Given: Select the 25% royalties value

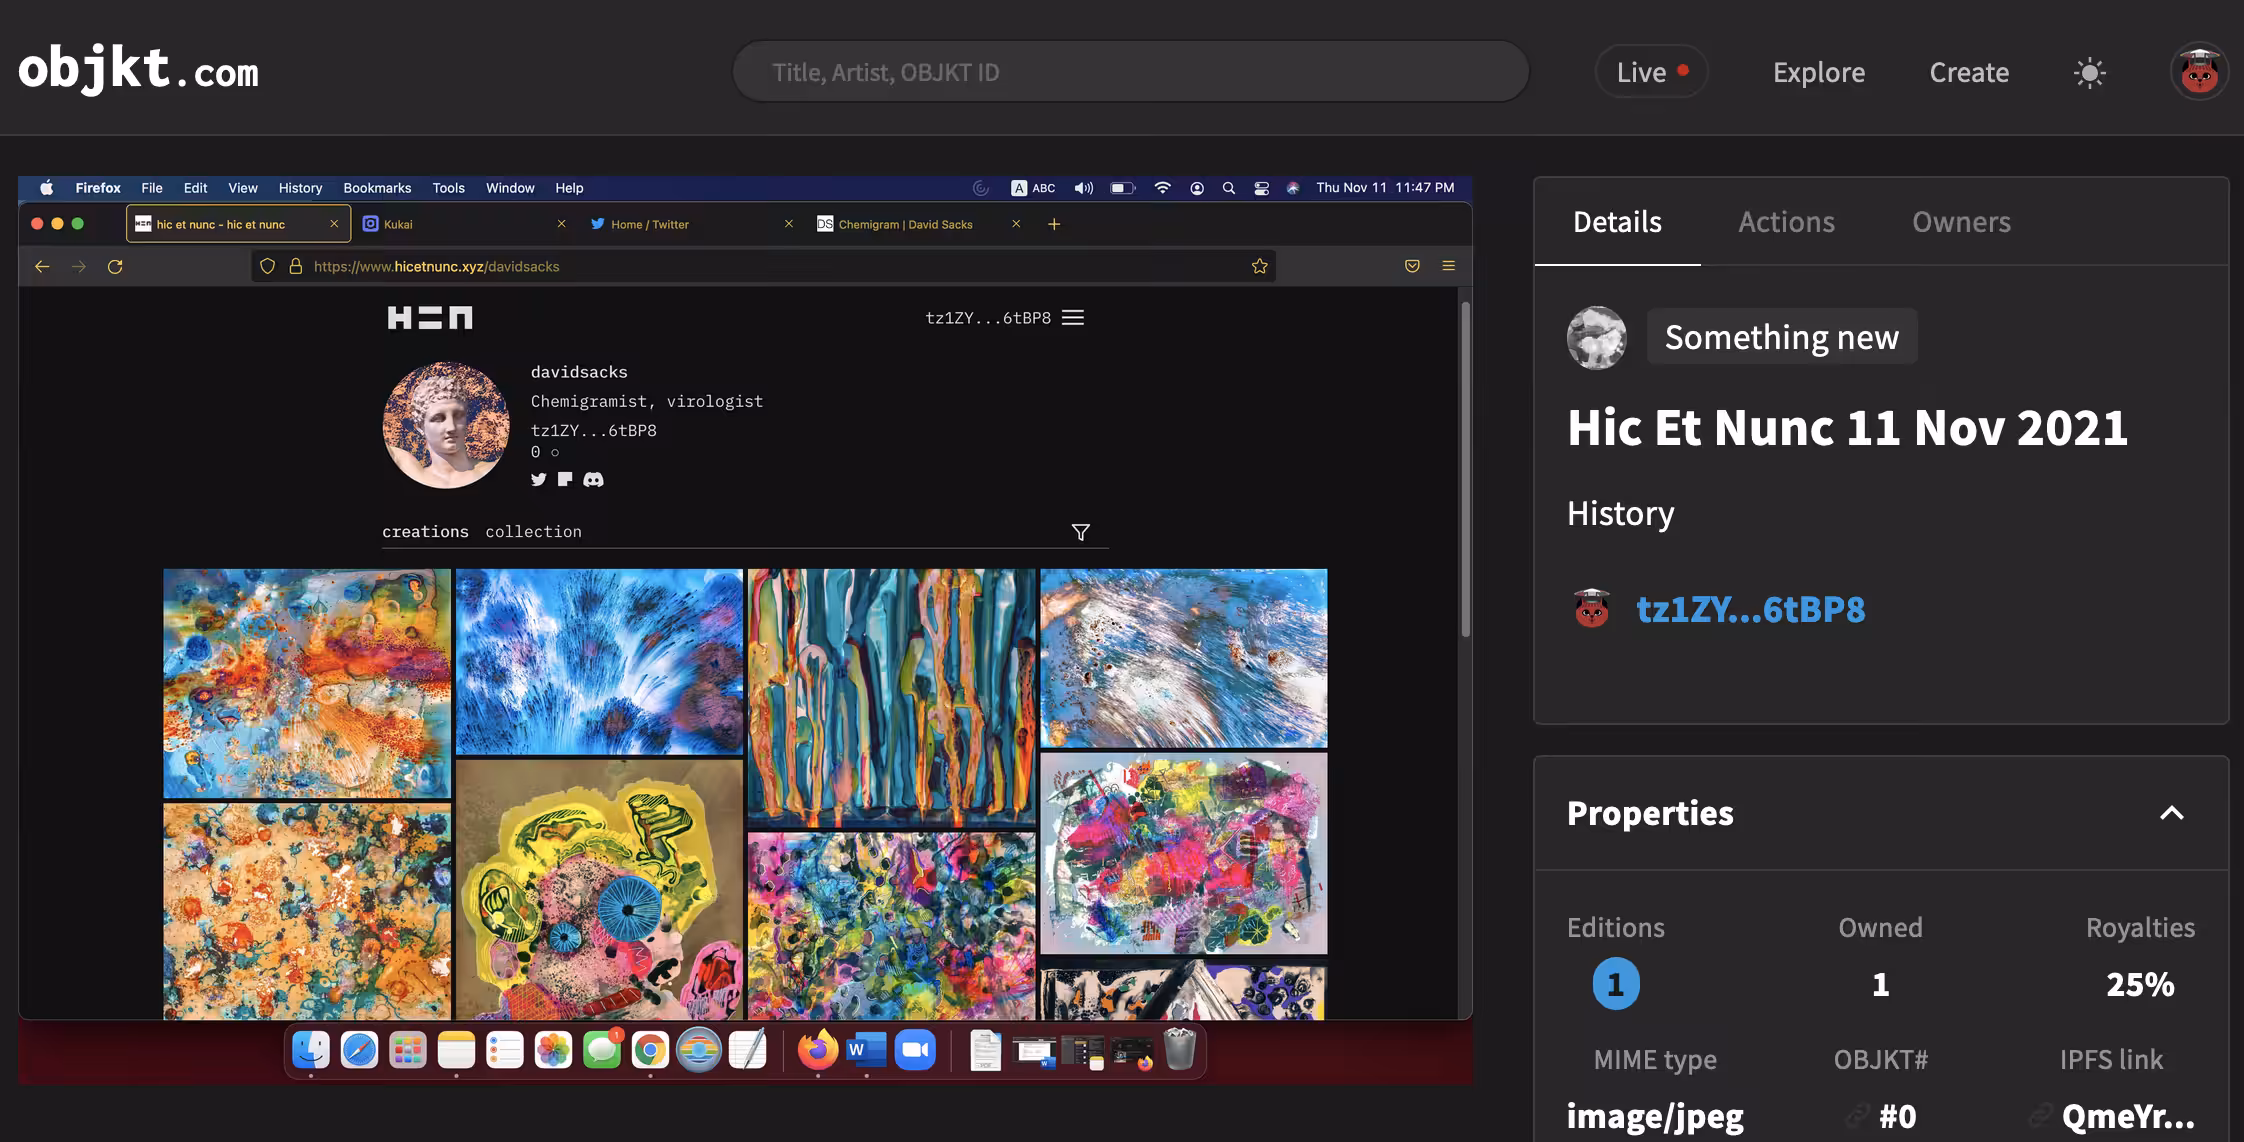Looking at the screenshot, I should (x=2140, y=984).
